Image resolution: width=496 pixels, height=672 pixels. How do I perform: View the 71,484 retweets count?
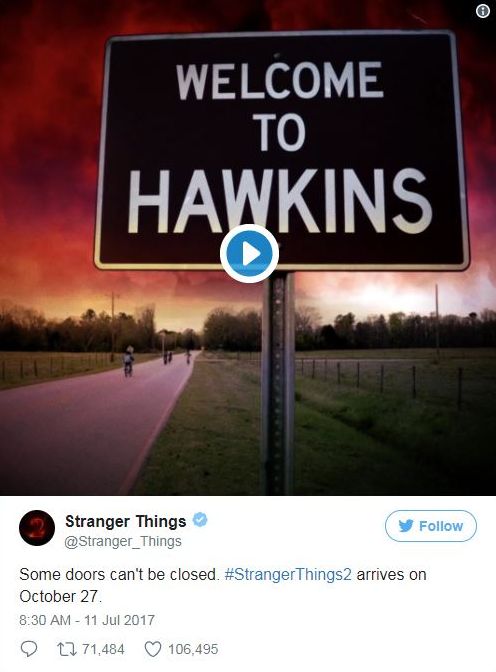(x=103, y=649)
